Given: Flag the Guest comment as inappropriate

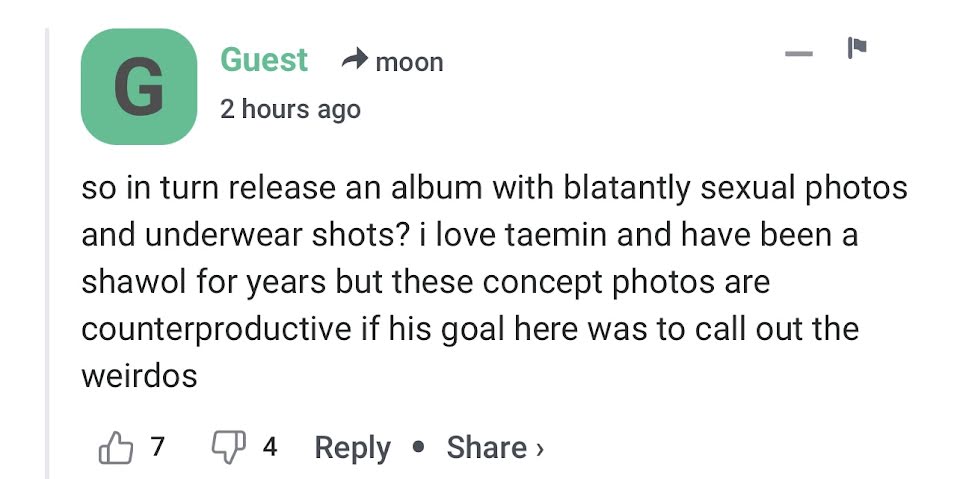Looking at the screenshot, I should (x=856, y=48).
